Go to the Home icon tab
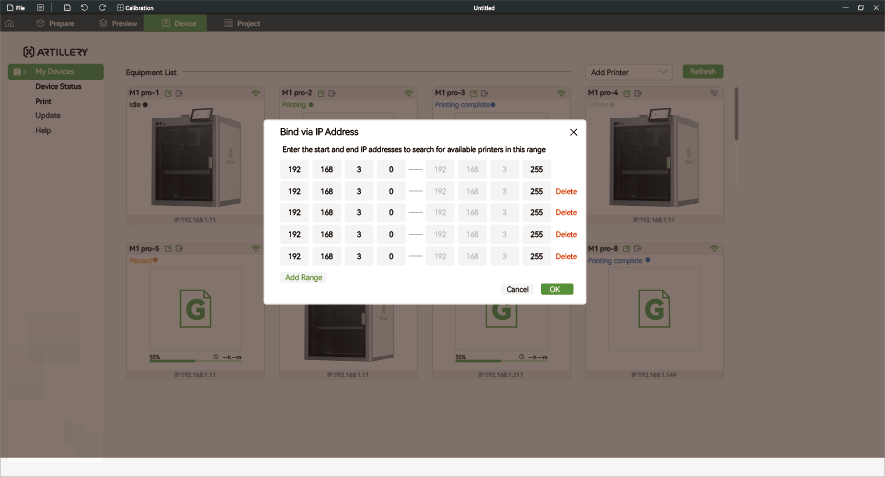The height and width of the screenshot is (477, 885). point(10,24)
